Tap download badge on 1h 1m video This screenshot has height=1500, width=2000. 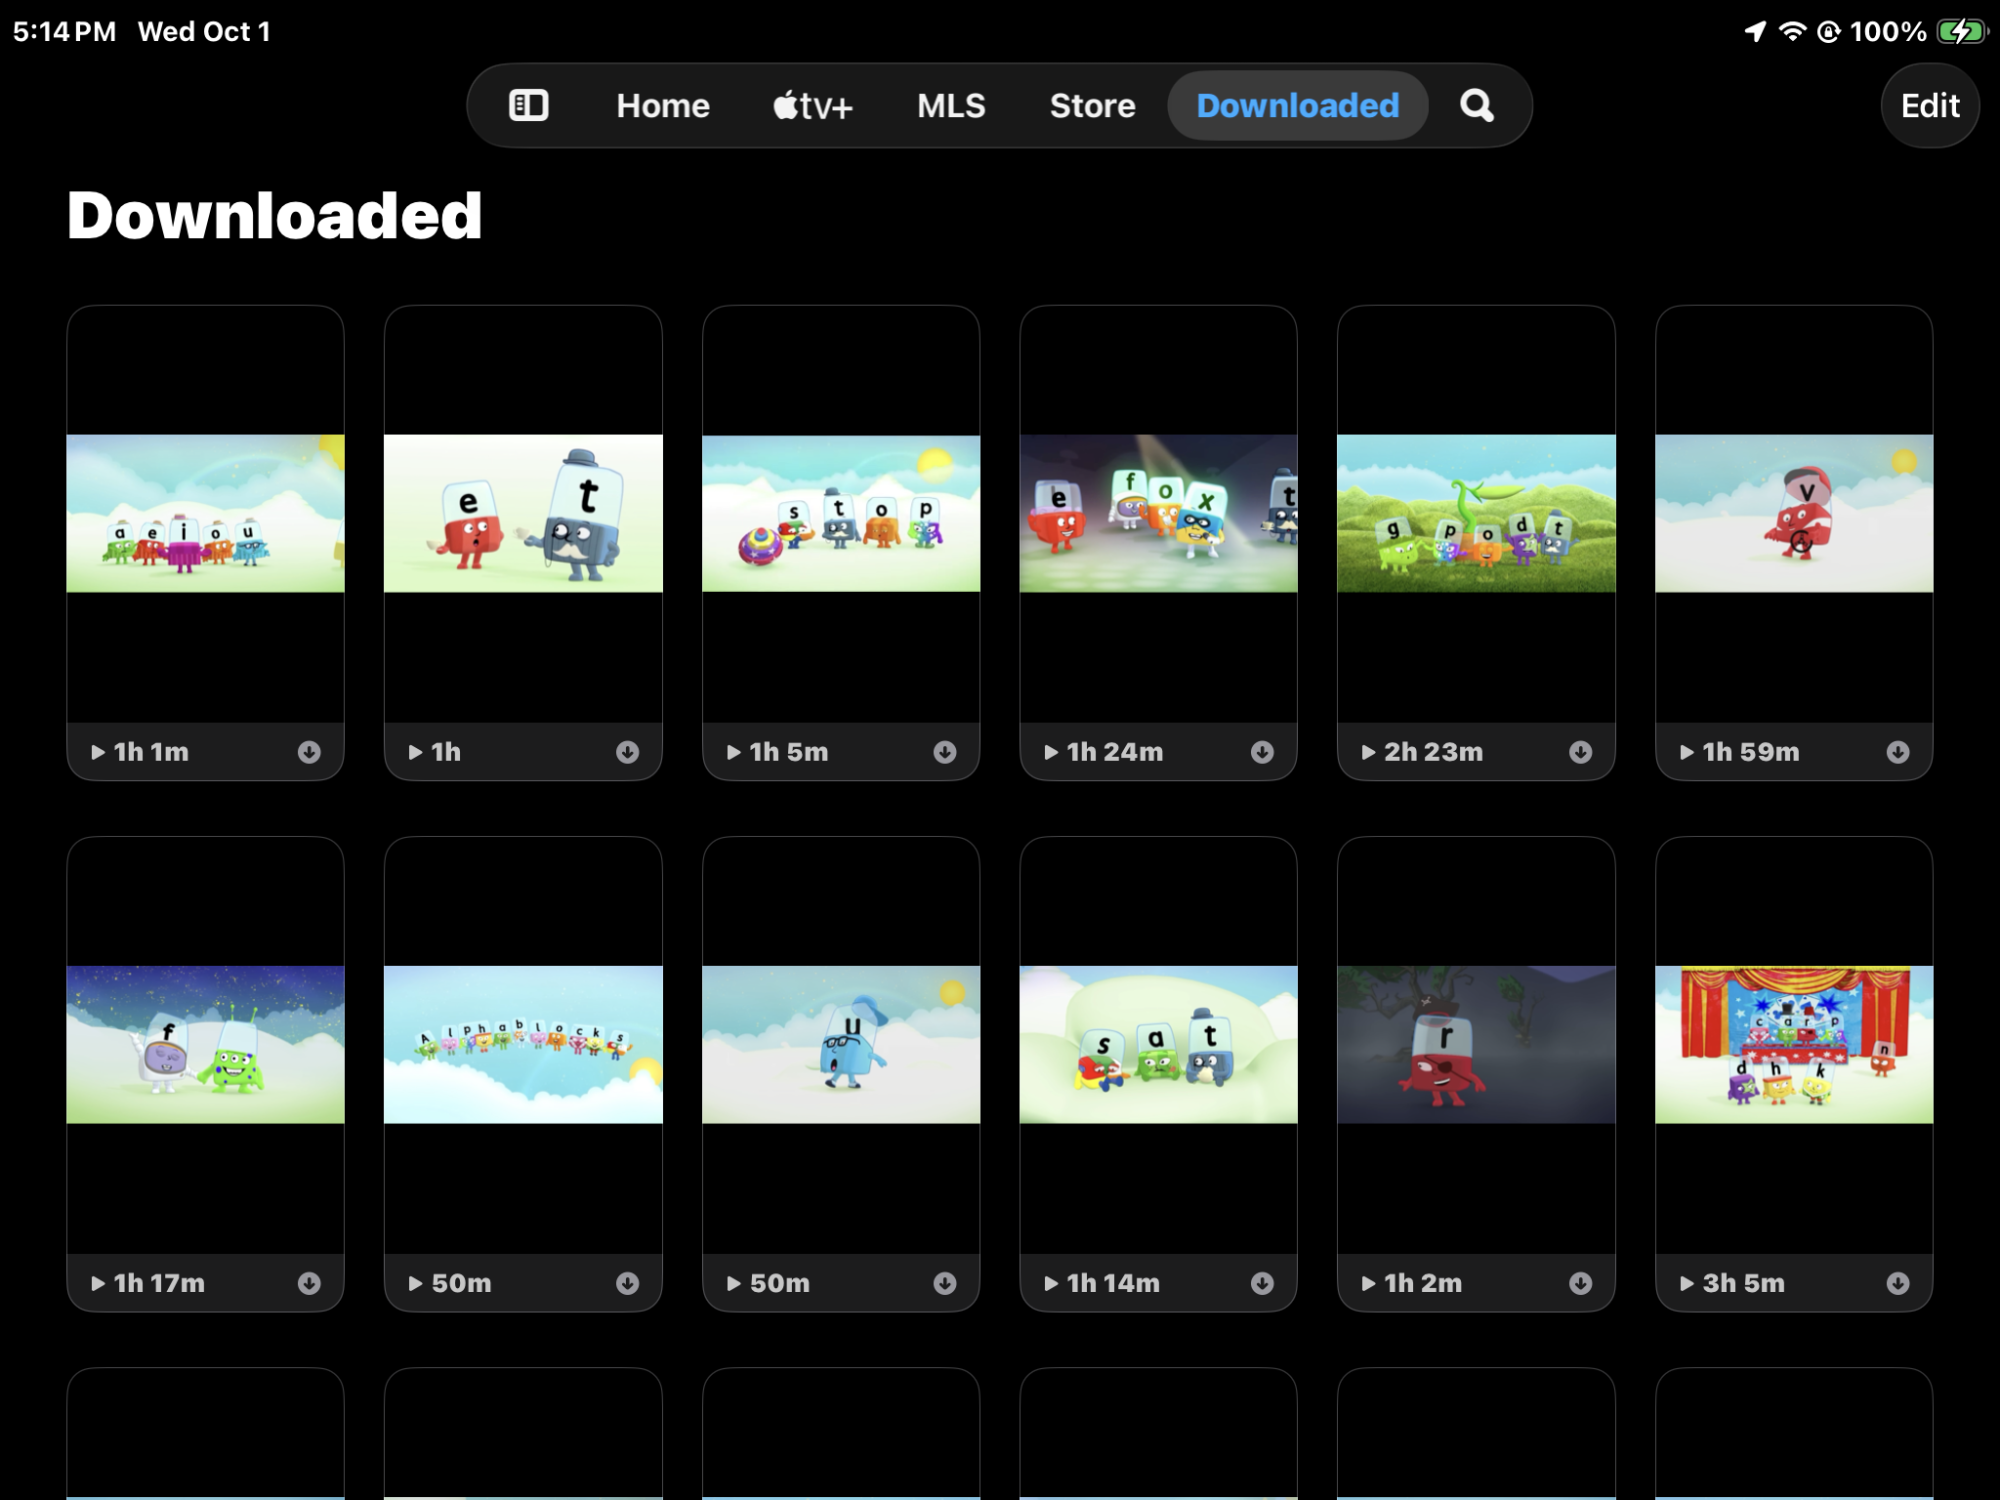(309, 752)
